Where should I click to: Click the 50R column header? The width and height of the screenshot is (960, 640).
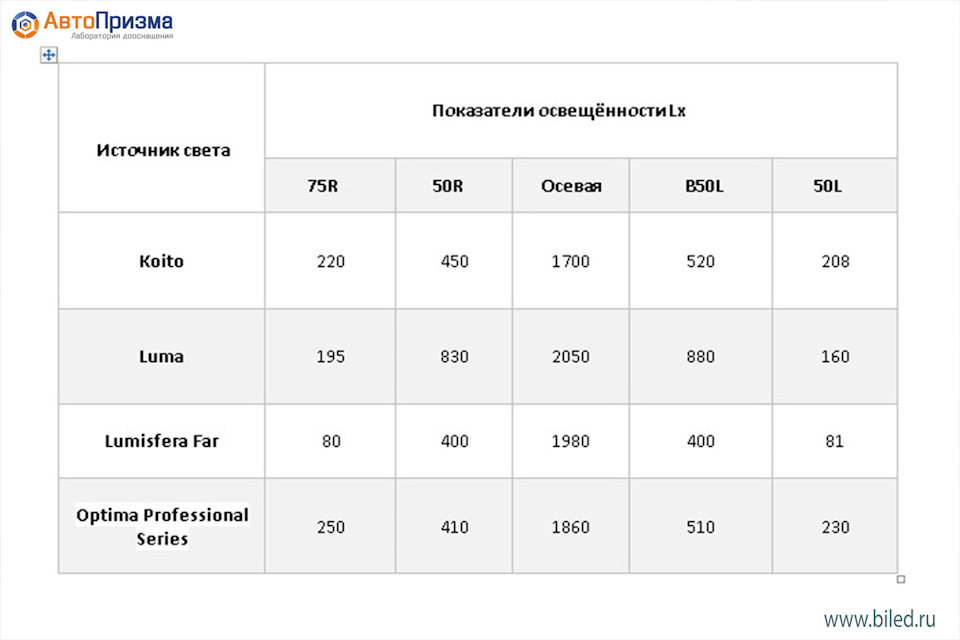point(454,186)
